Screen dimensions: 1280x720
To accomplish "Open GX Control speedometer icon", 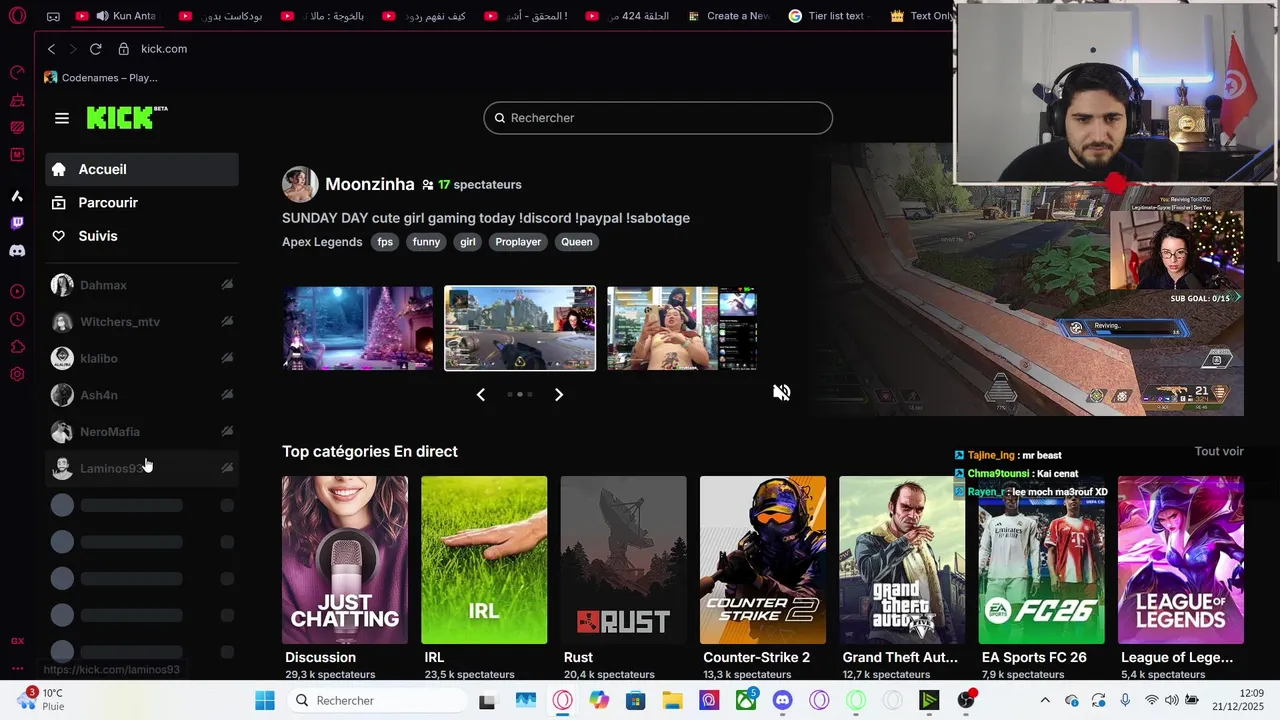I will [17, 73].
